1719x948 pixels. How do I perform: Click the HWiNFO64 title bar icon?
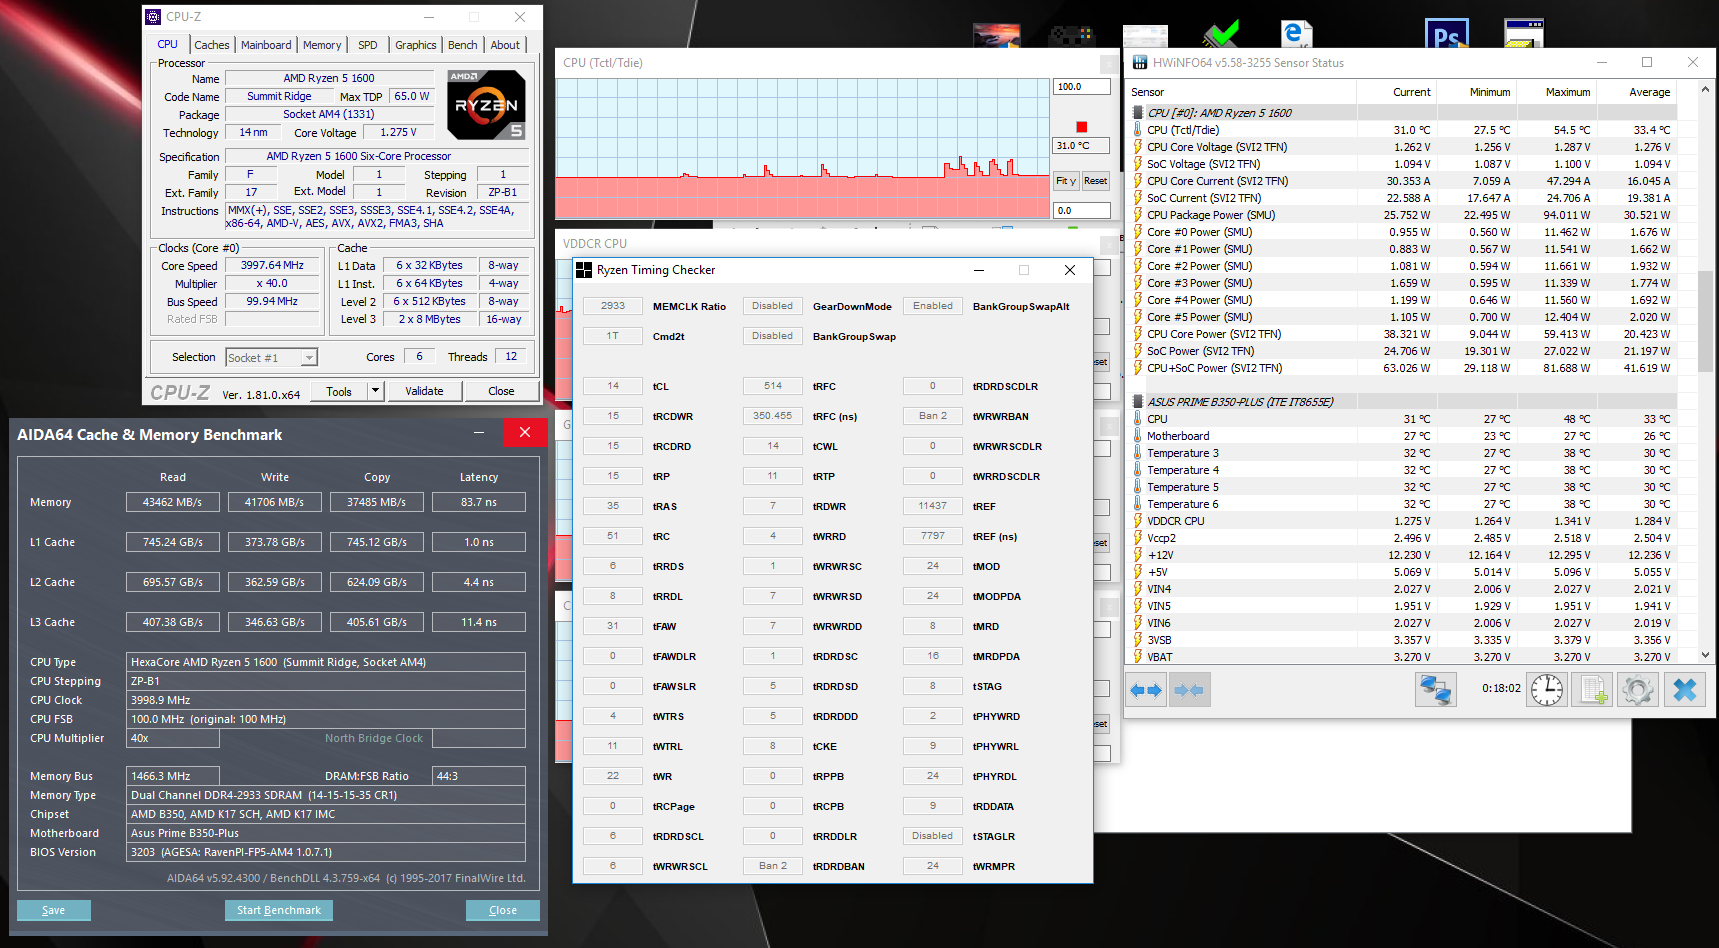pos(1139,63)
